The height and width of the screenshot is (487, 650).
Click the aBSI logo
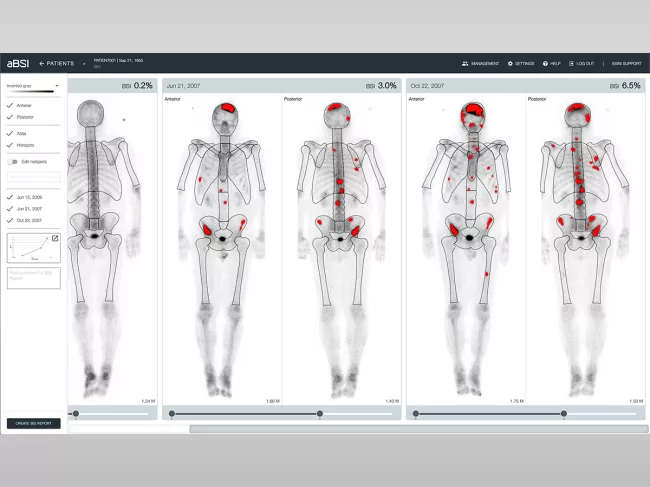[x=17, y=63]
